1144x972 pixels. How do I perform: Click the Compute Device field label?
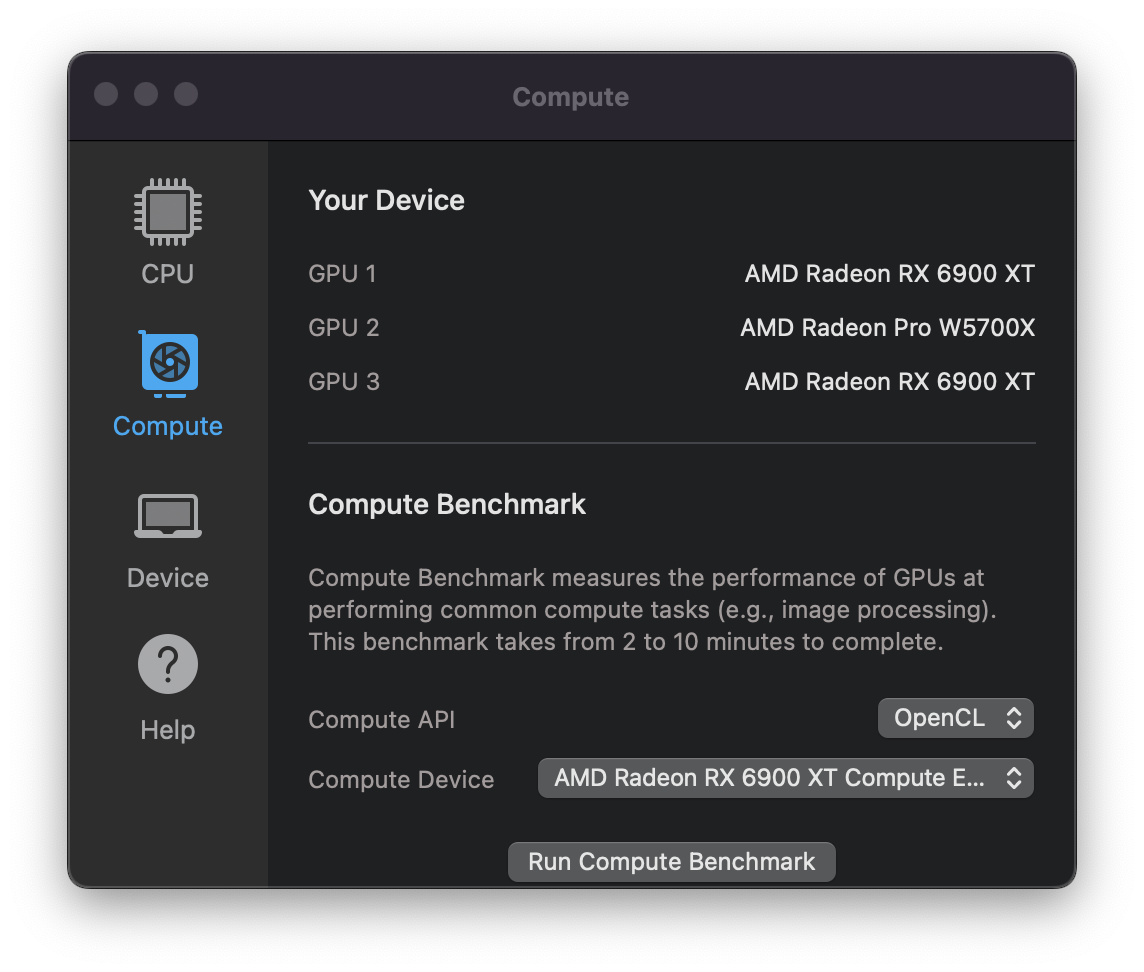pyautogui.click(x=401, y=780)
